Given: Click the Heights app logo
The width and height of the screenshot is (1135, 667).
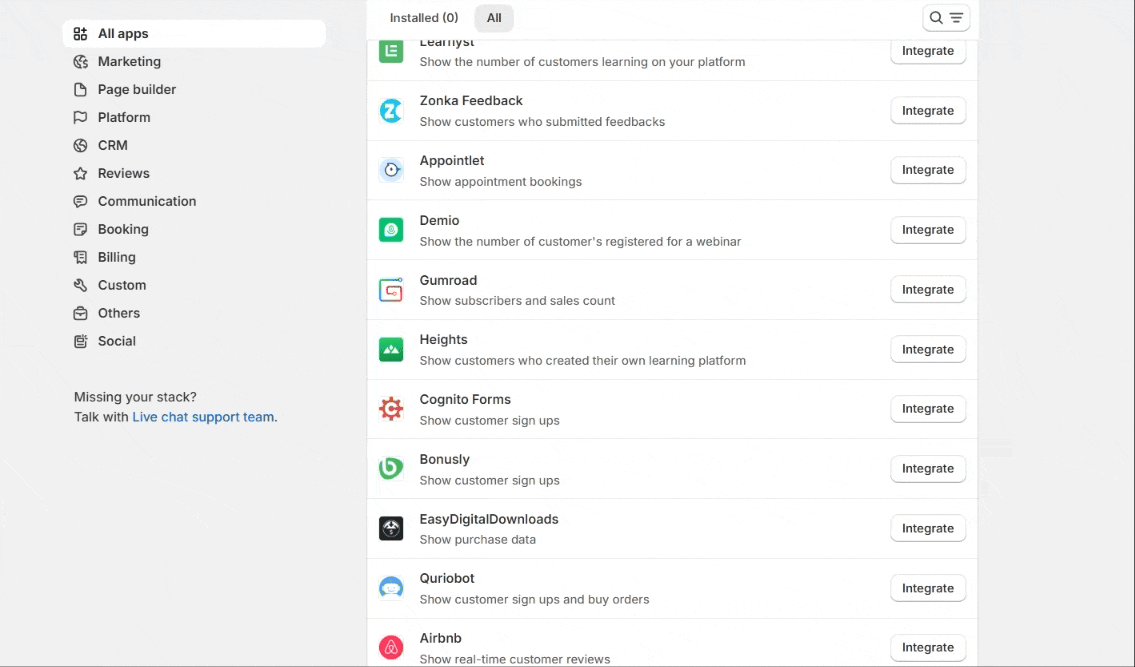Looking at the screenshot, I should (x=391, y=350).
